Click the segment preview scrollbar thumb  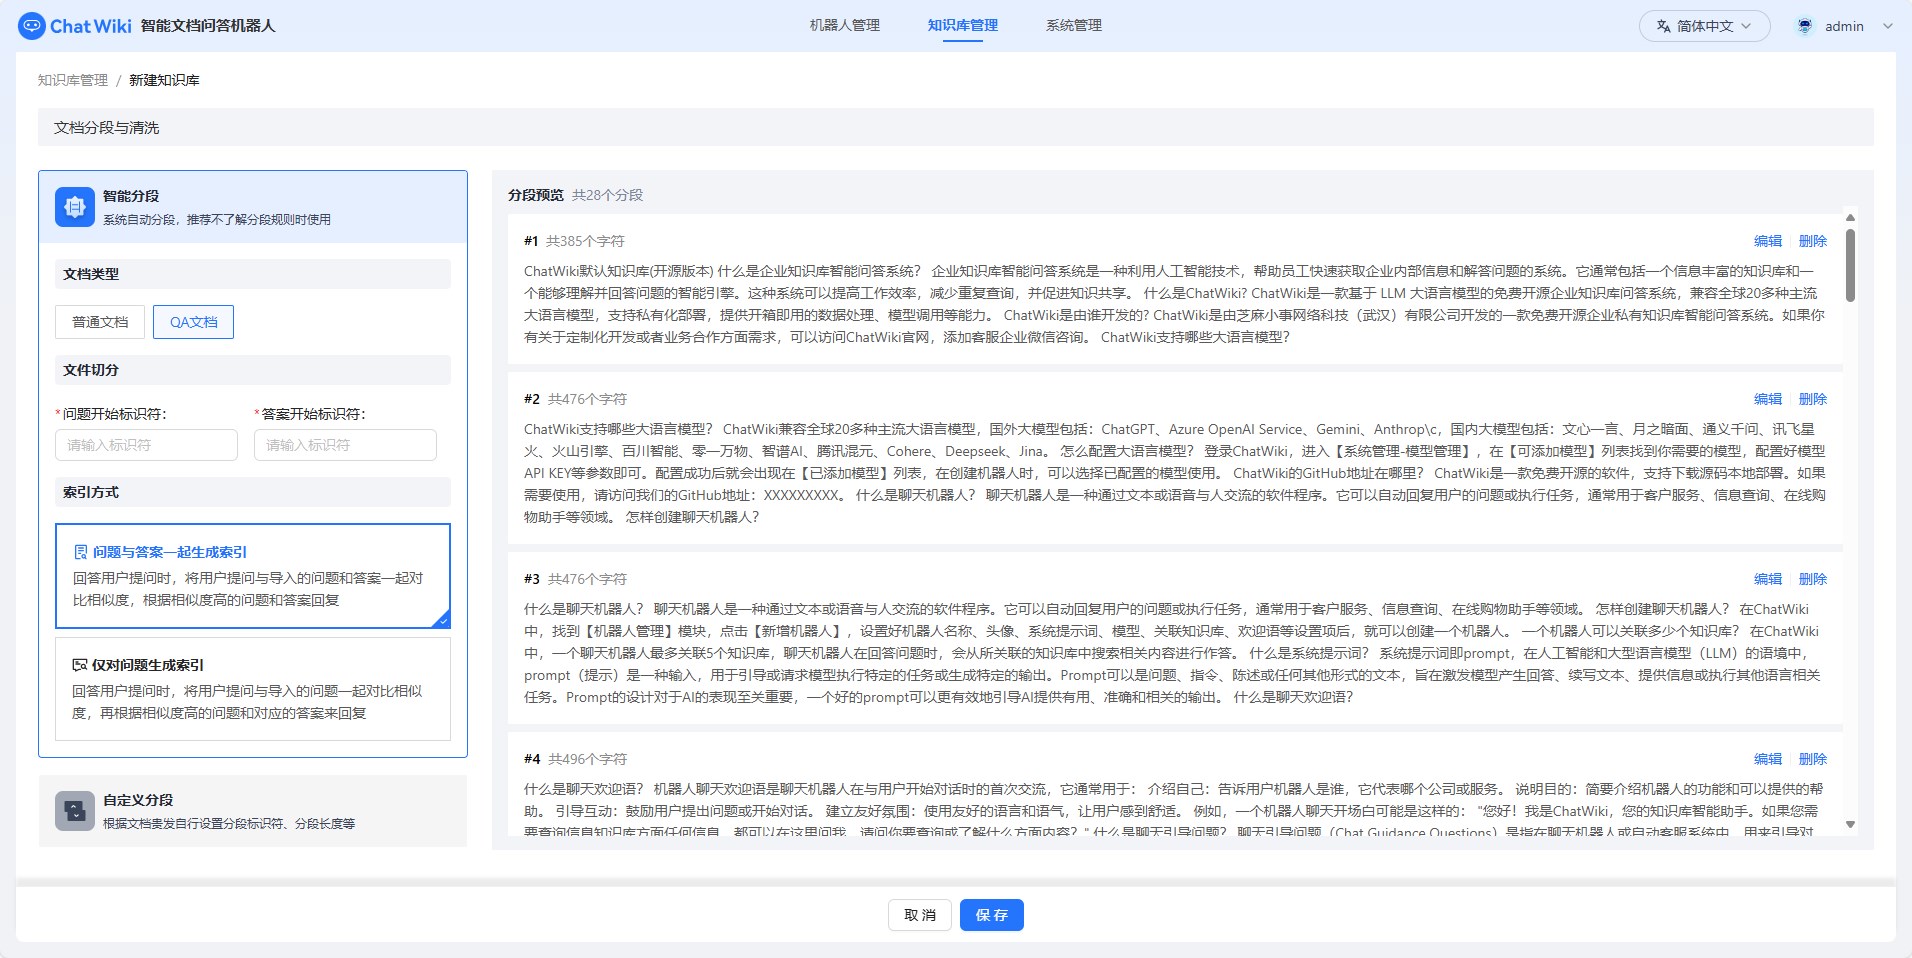coord(1850,265)
